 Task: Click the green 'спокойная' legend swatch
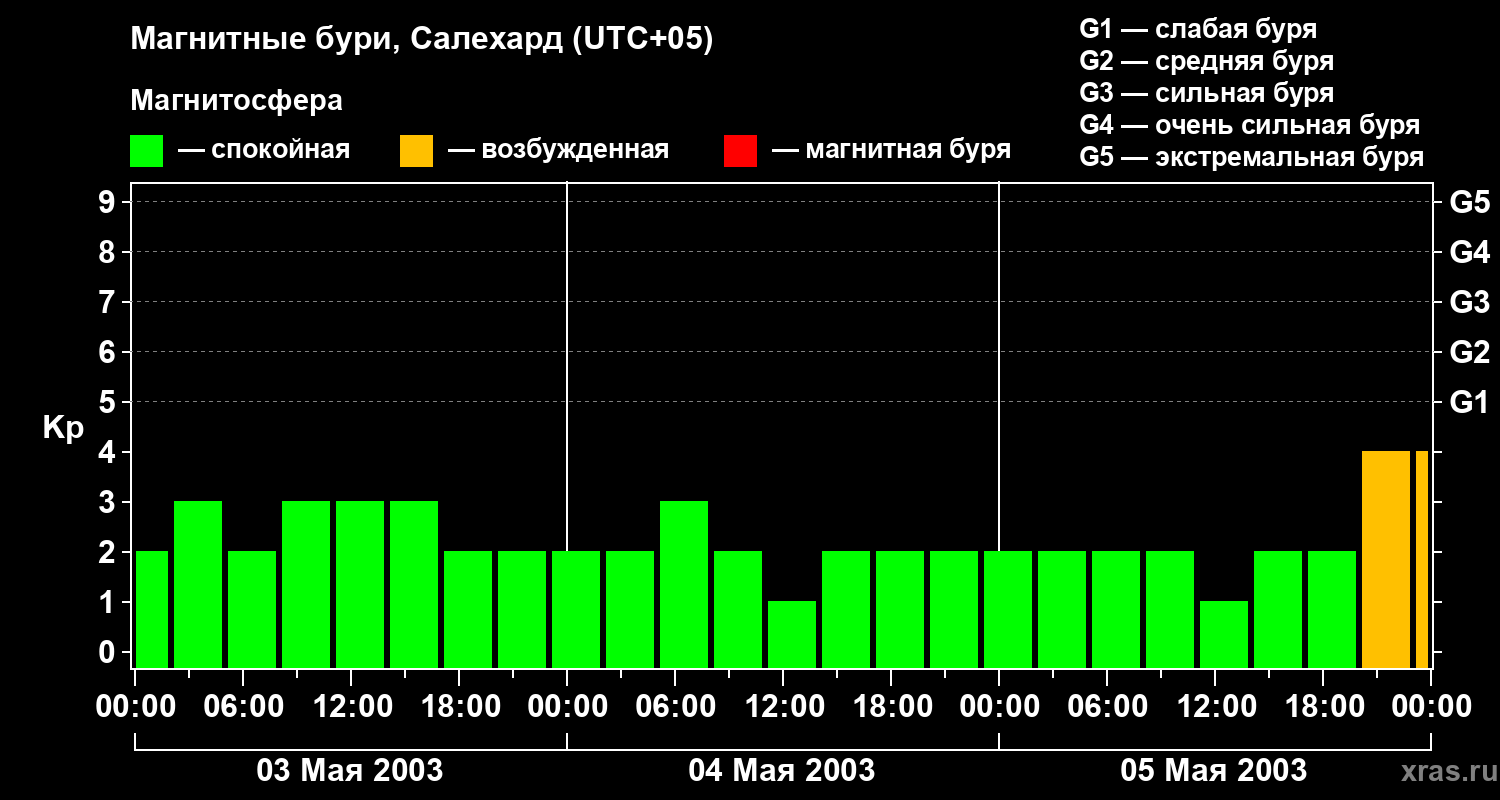(x=147, y=151)
